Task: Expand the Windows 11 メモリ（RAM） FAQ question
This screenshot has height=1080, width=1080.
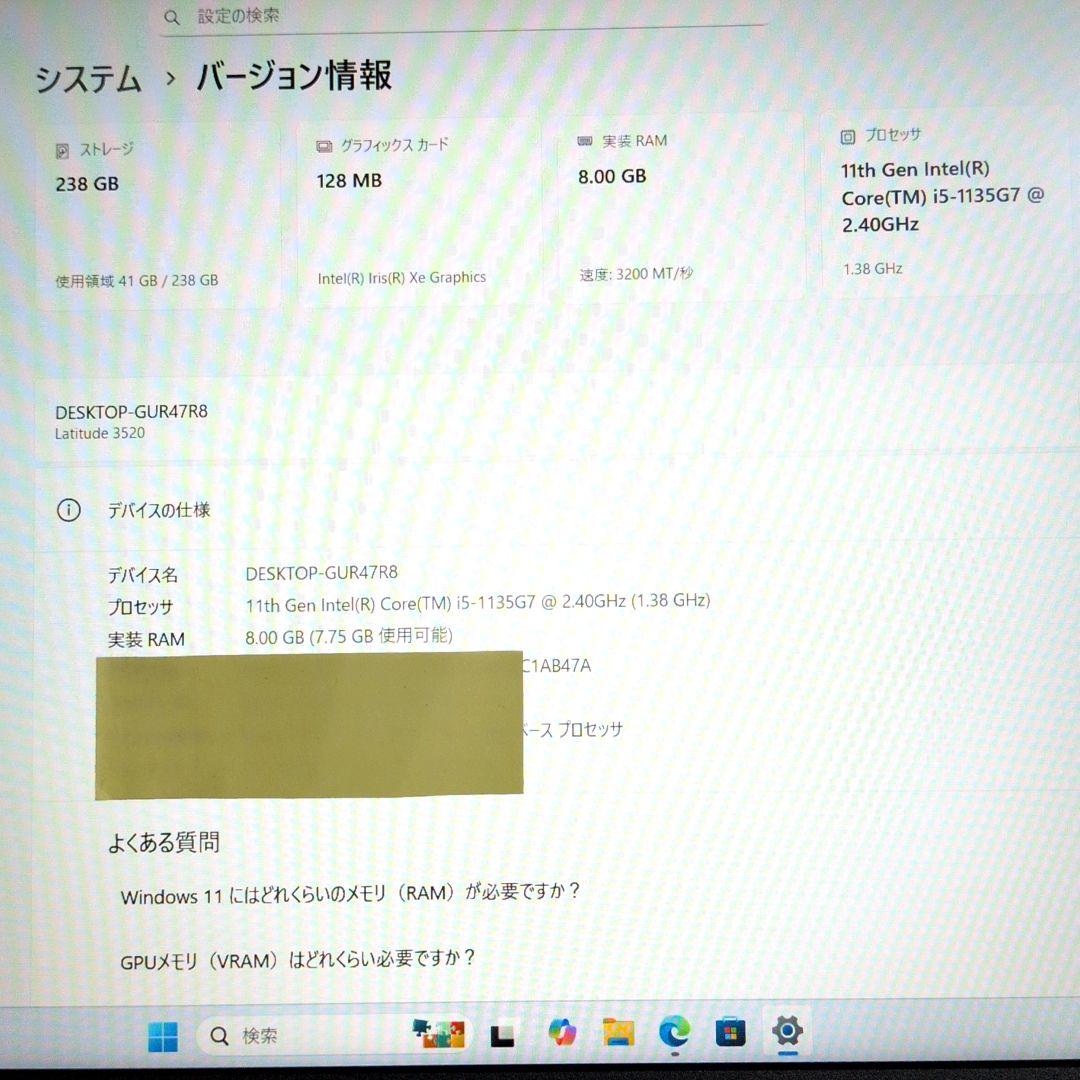Action: click(352, 896)
